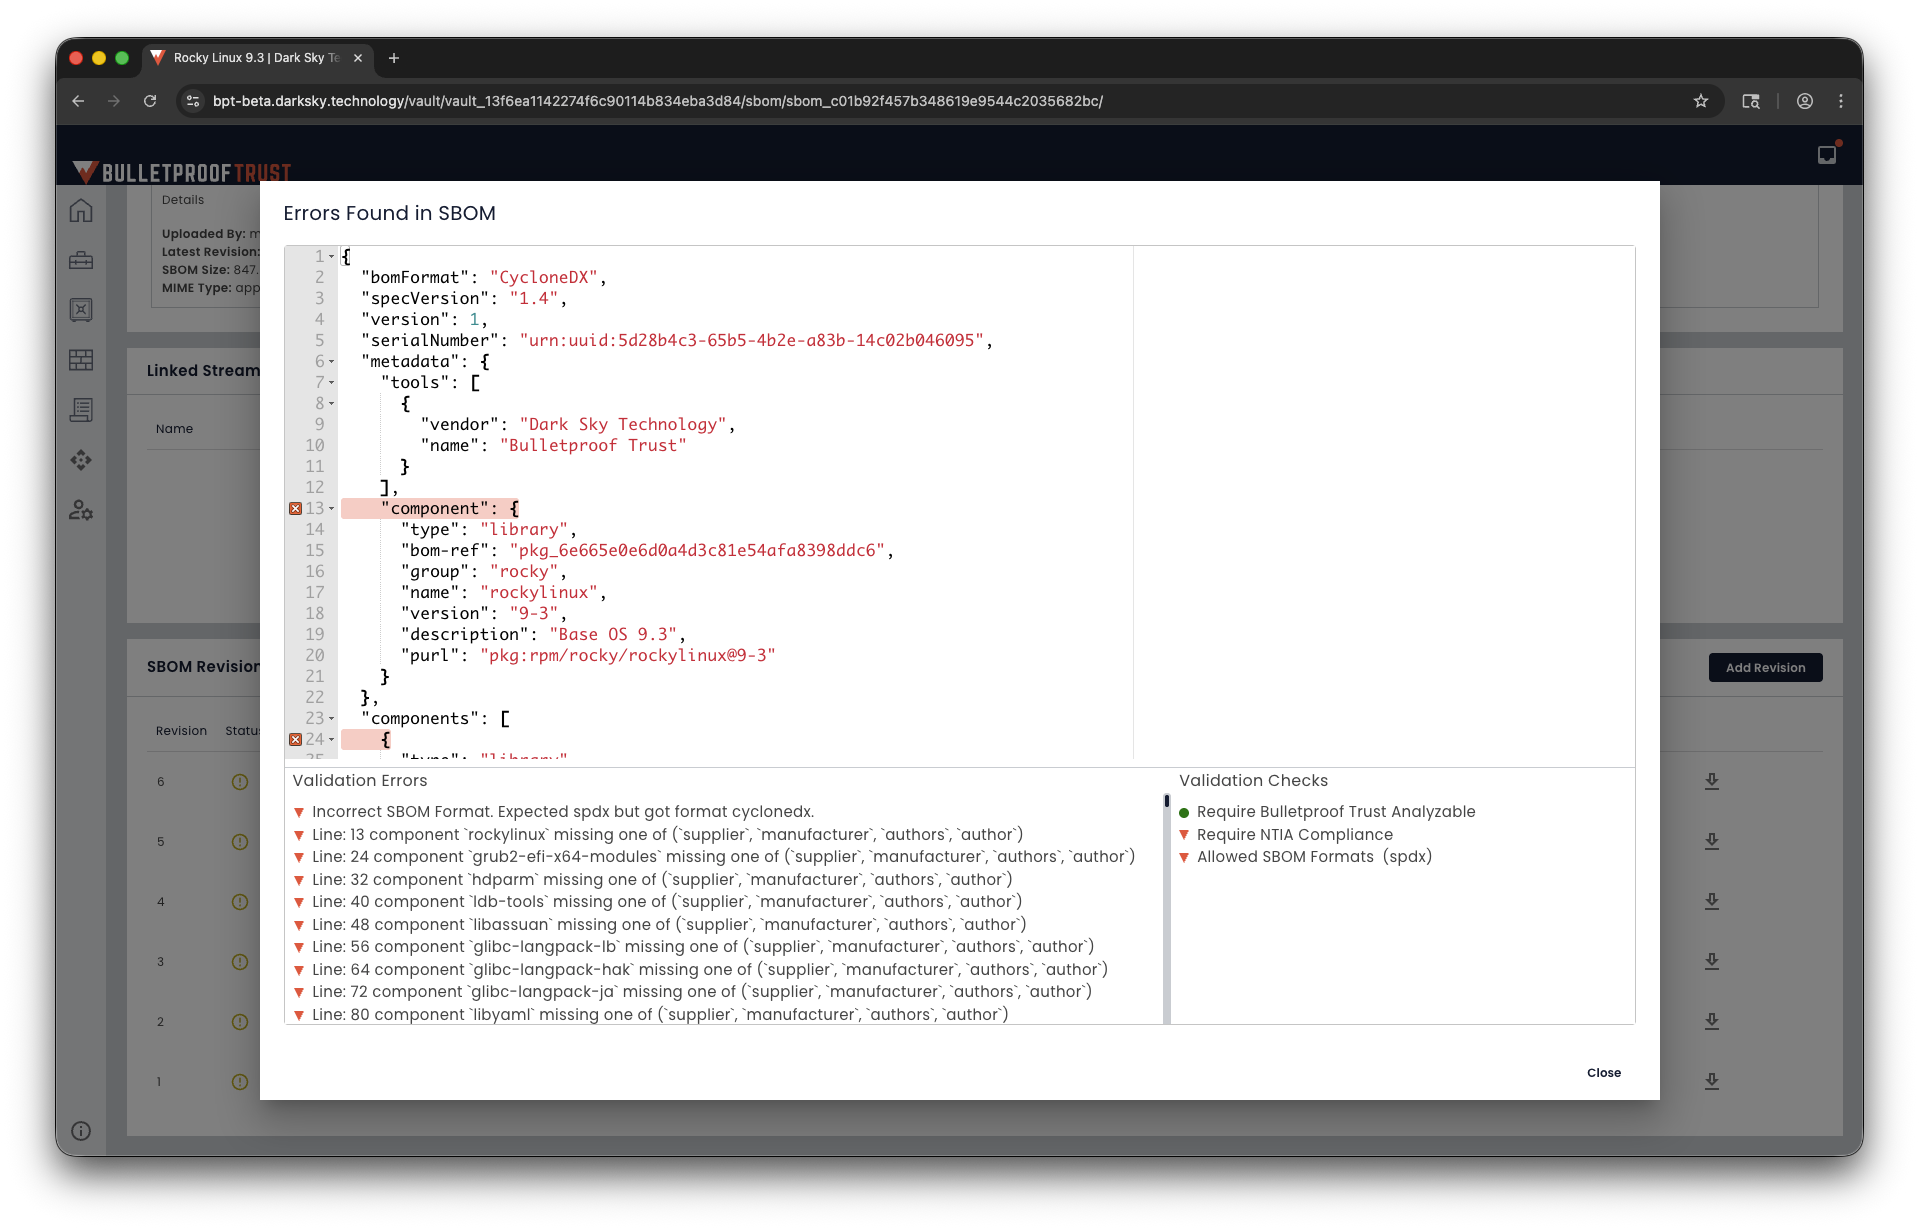The image size is (1919, 1230).
Task: Download revision 6 SBOM
Action: coord(1712,781)
